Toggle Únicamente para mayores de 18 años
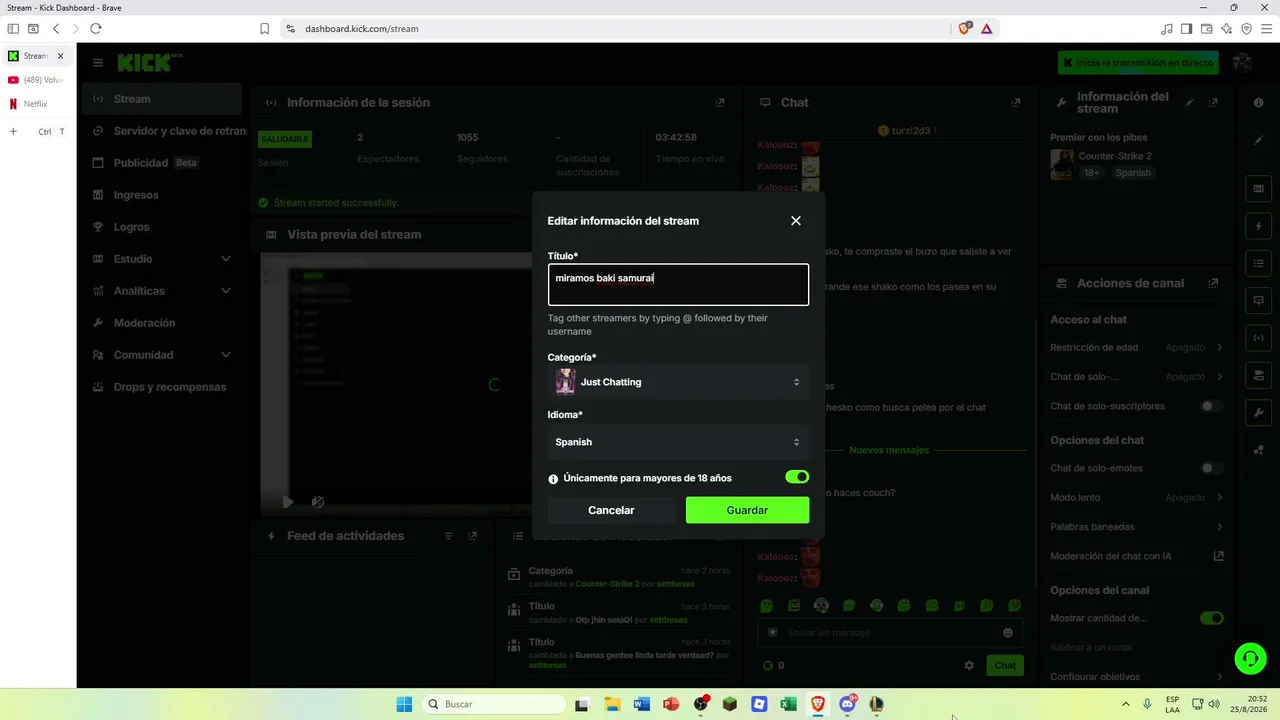1280x720 pixels. pos(797,478)
